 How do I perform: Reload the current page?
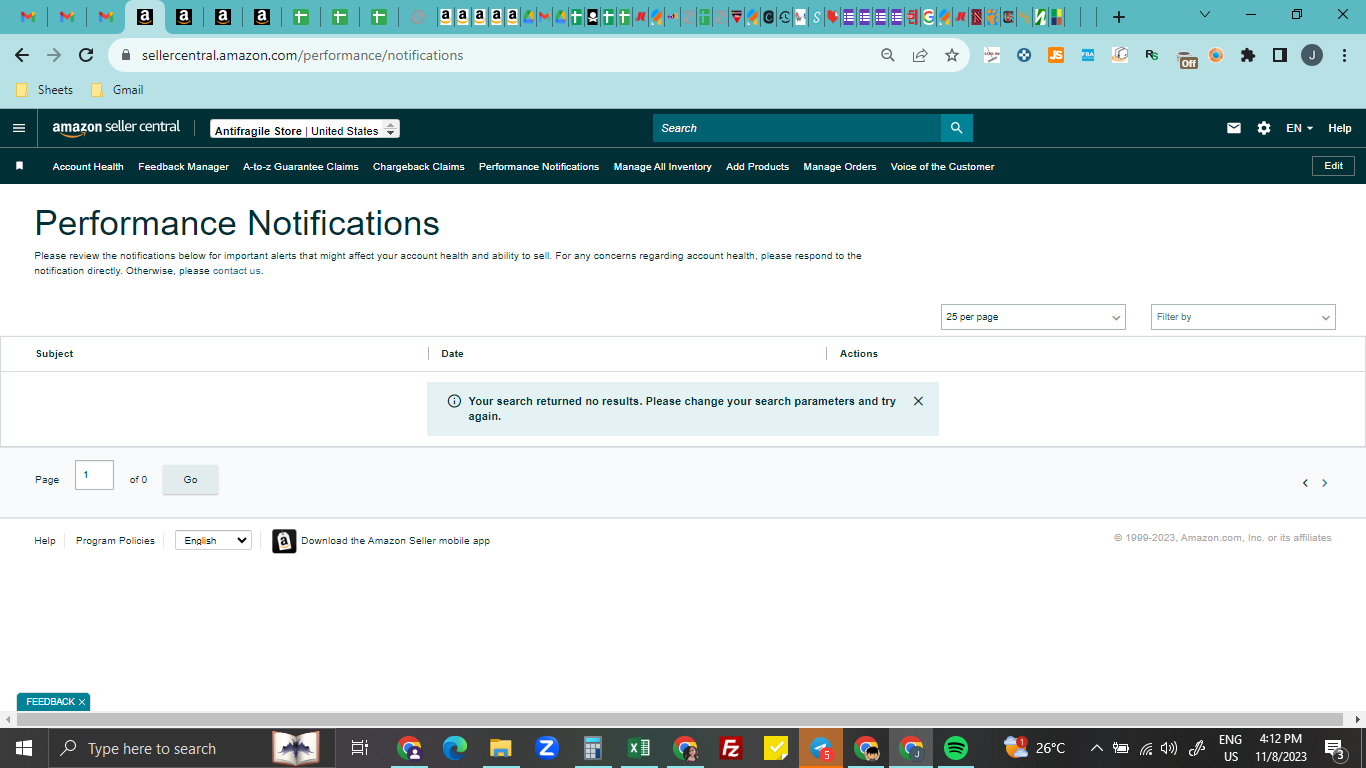[86, 55]
